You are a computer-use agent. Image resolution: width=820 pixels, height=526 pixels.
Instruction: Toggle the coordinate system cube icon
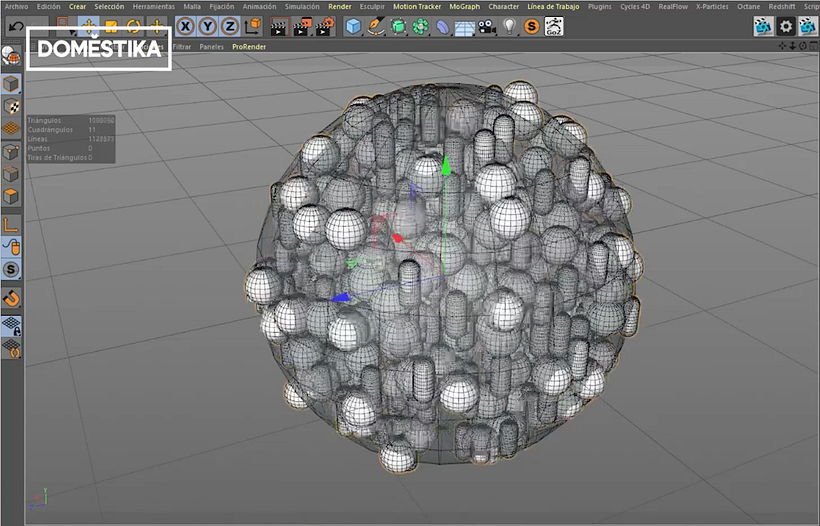(x=253, y=26)
